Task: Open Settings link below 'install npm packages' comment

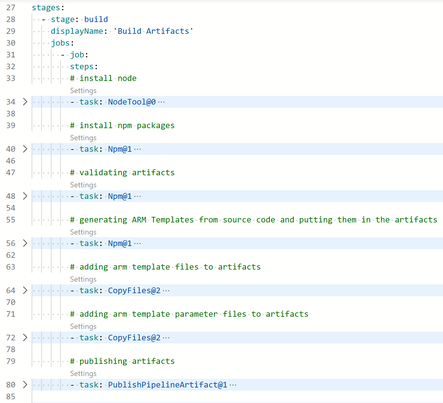Action: [83, 138]
